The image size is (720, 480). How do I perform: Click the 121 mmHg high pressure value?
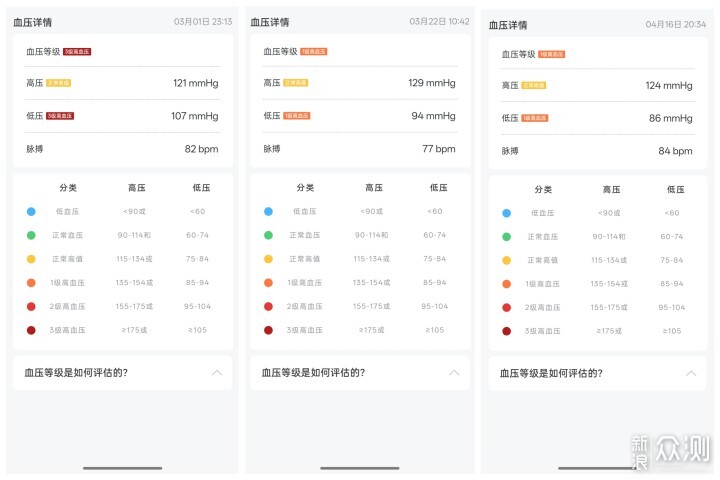(196, 83)
